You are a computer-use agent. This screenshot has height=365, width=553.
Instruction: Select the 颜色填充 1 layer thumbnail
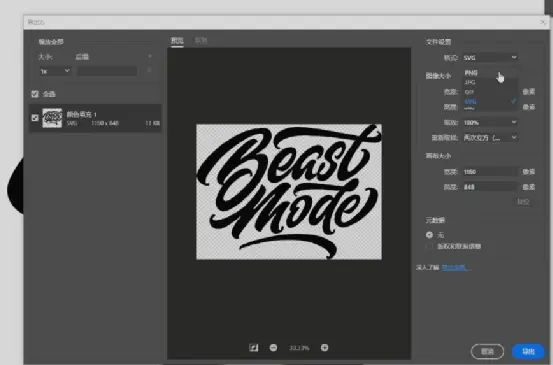[x=52, y=118]
